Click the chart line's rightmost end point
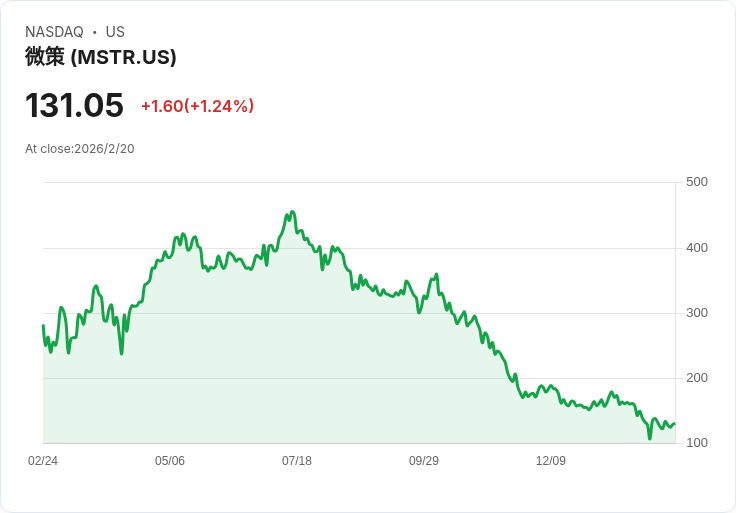This screenshot has height=513, width=736. tap(675, 424)
